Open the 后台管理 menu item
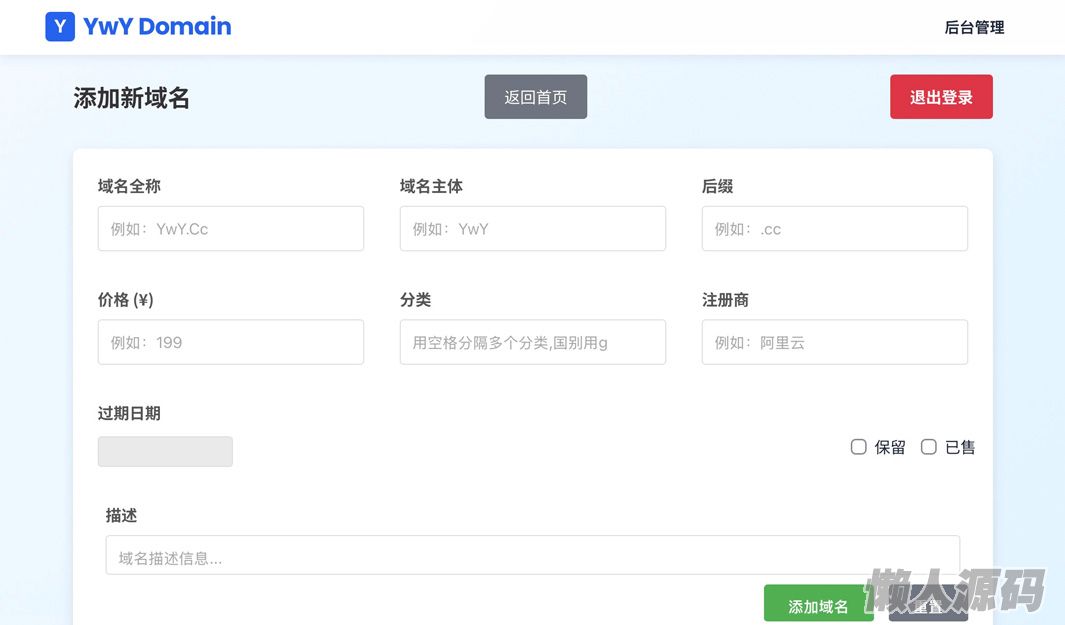Screen dimensions: 1065x625 [974, 28]
